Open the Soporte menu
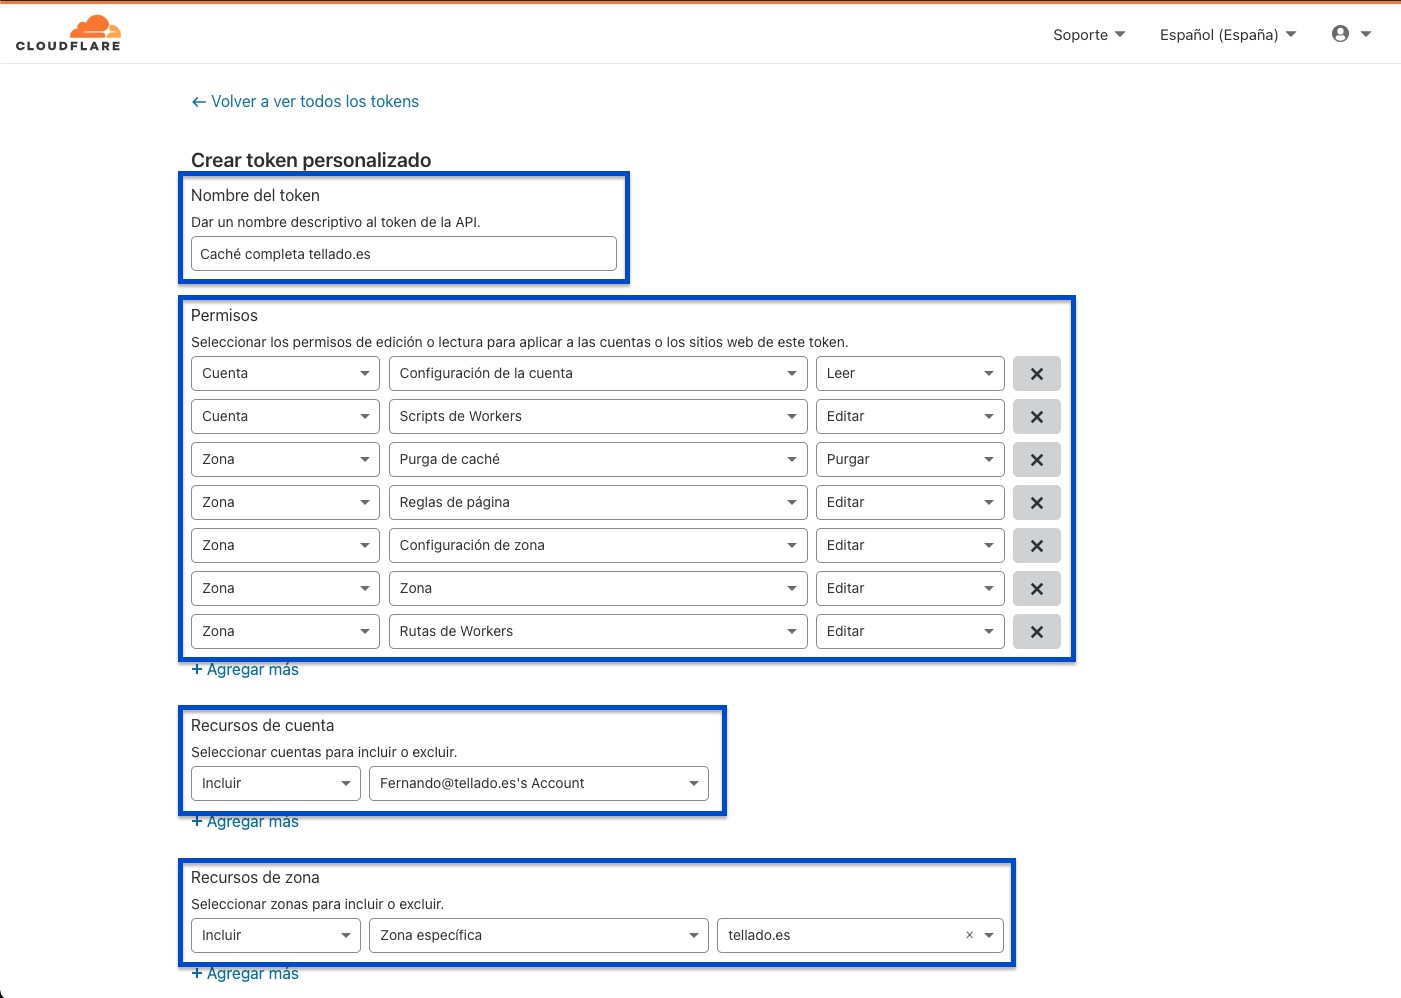Image resolution: width=1401 pixels, height=998 pixels. tap(1088, 35)
